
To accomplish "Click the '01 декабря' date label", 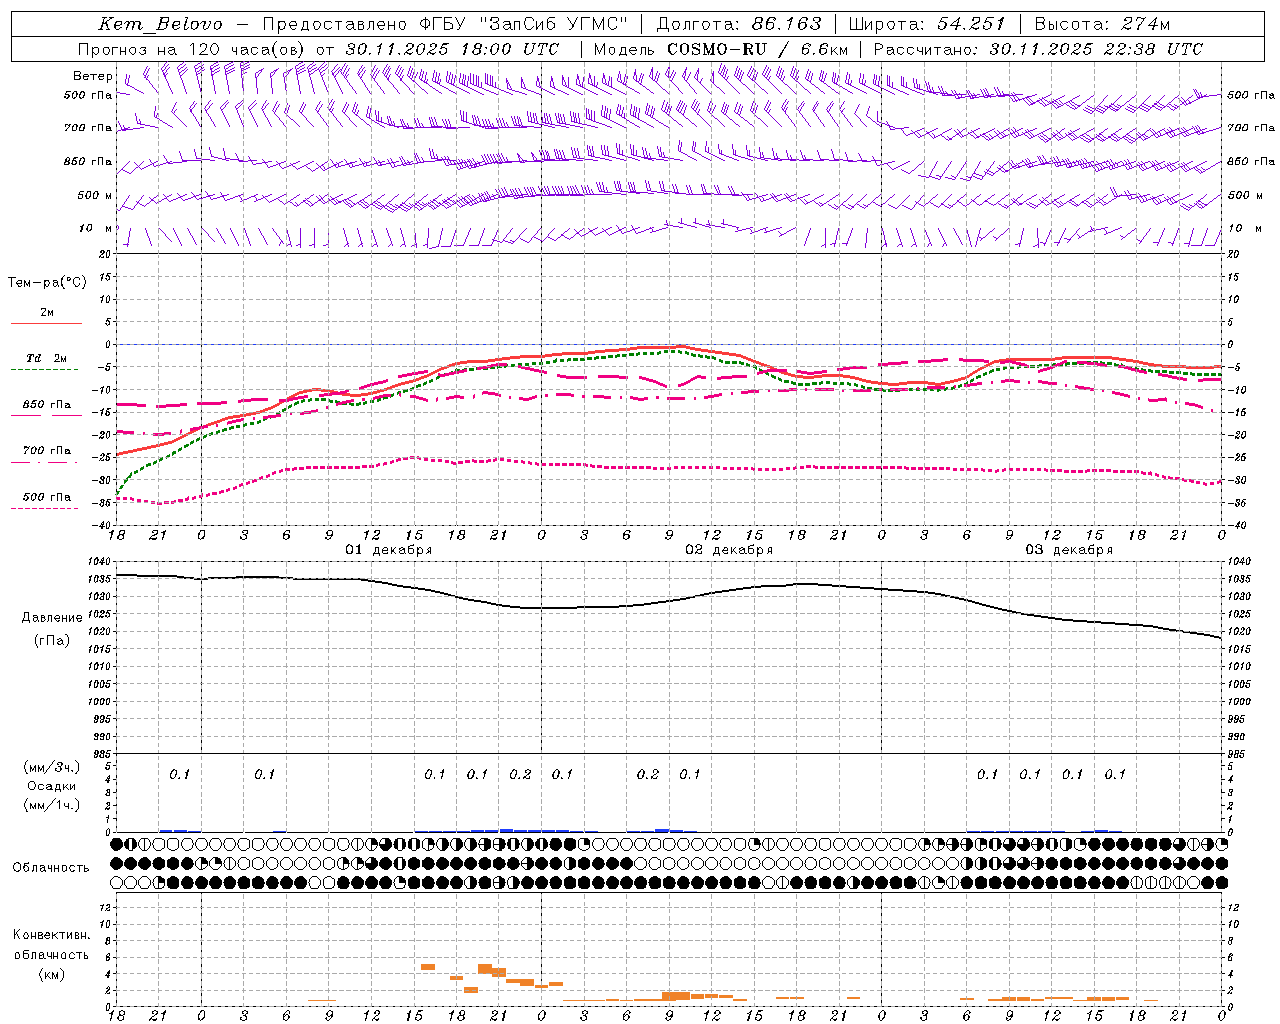I will pyautogui.click(x=389, y=550).
